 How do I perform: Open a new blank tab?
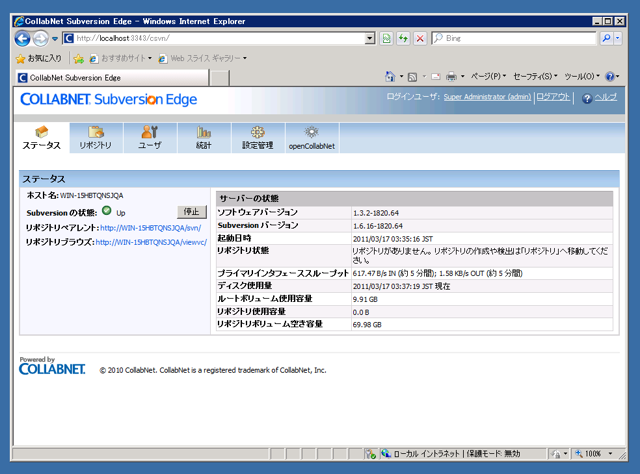click(220, 78)
